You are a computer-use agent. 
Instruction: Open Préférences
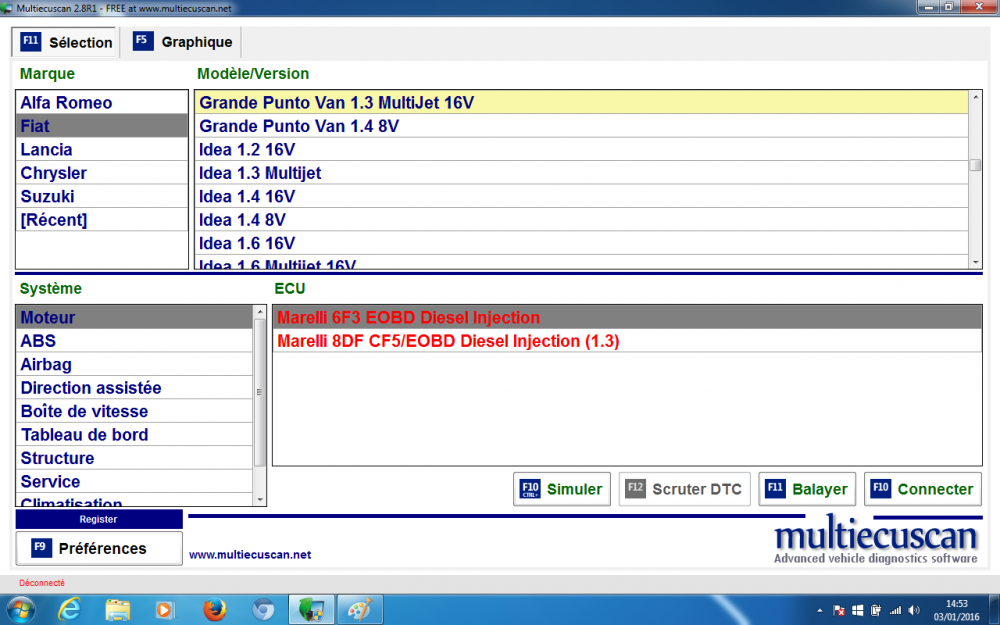click(x=99, y=548)
